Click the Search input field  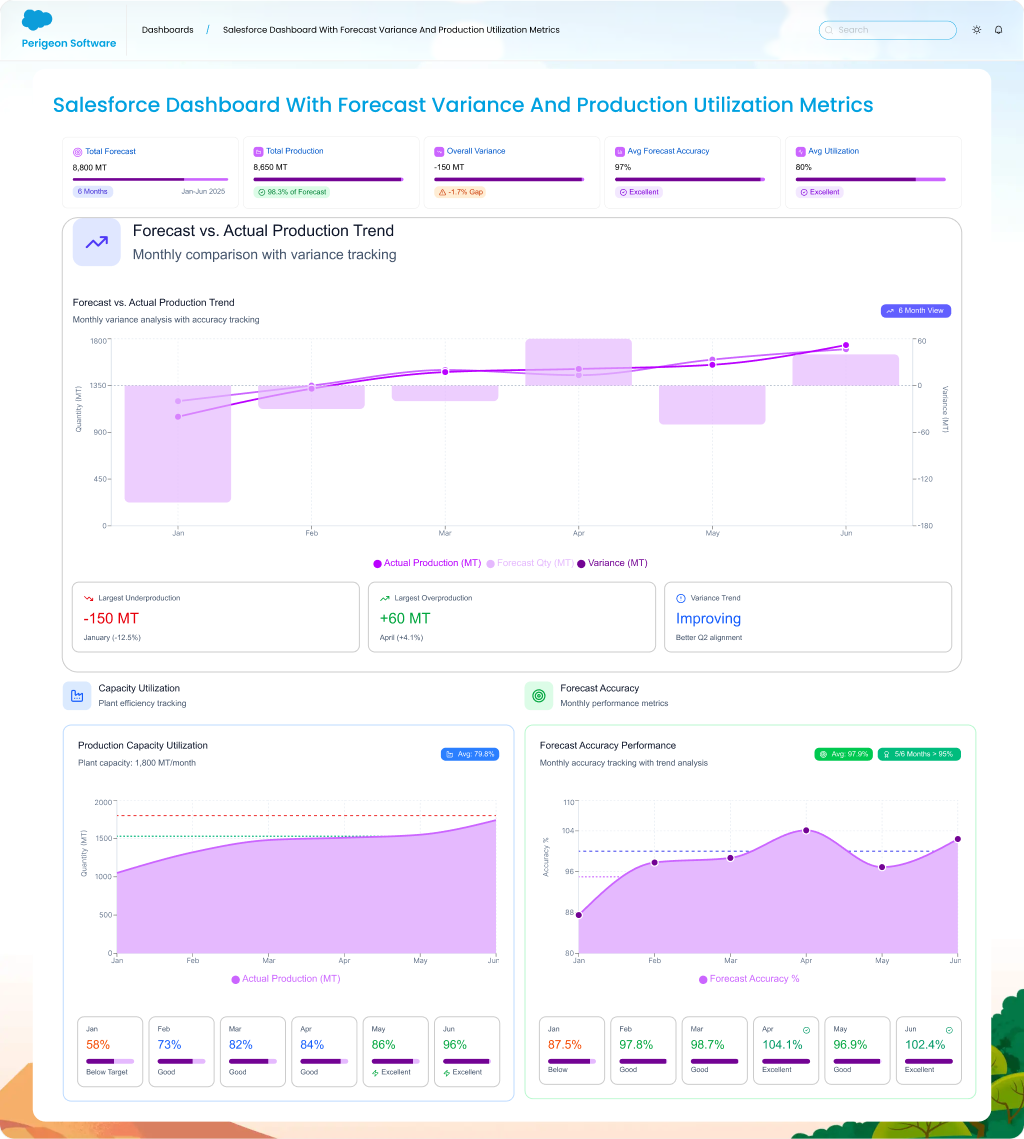[888, 30]
